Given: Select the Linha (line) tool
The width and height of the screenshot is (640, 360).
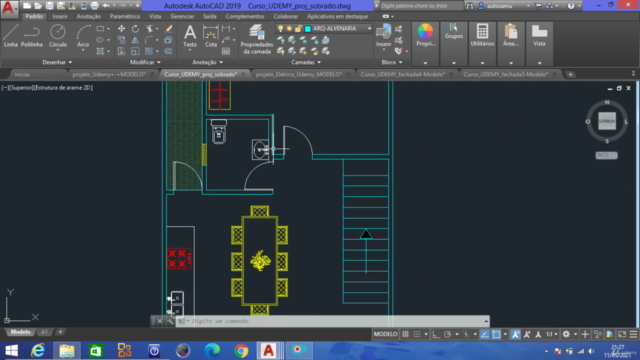Looking at the screenshot, I should pos(11,36).
